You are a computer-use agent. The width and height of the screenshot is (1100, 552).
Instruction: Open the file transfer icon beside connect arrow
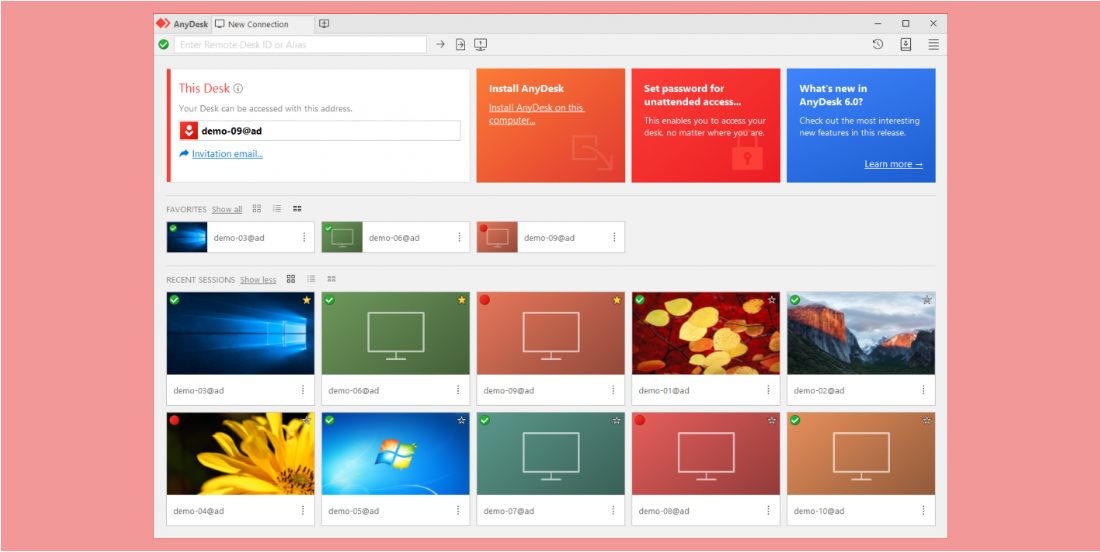(x=460, y=44)
